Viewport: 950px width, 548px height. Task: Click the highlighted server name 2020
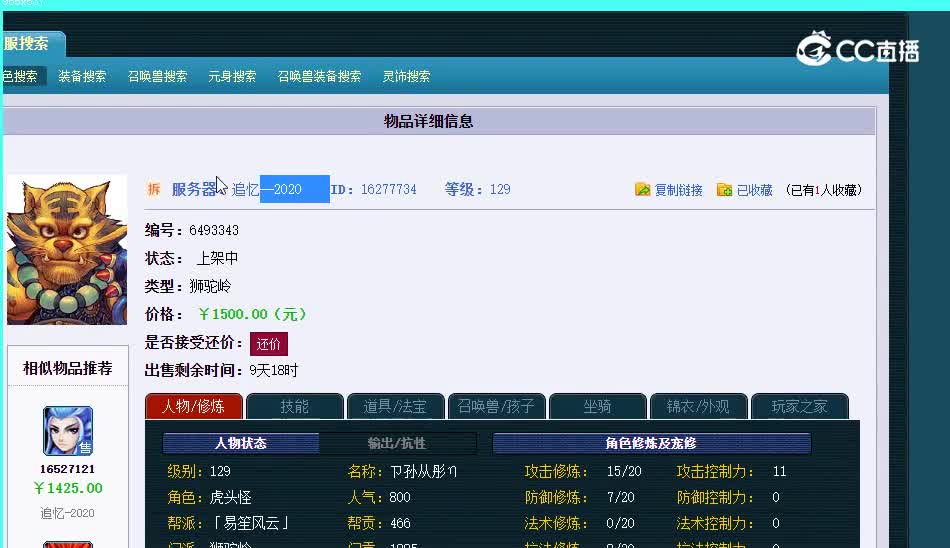[294, 189]
